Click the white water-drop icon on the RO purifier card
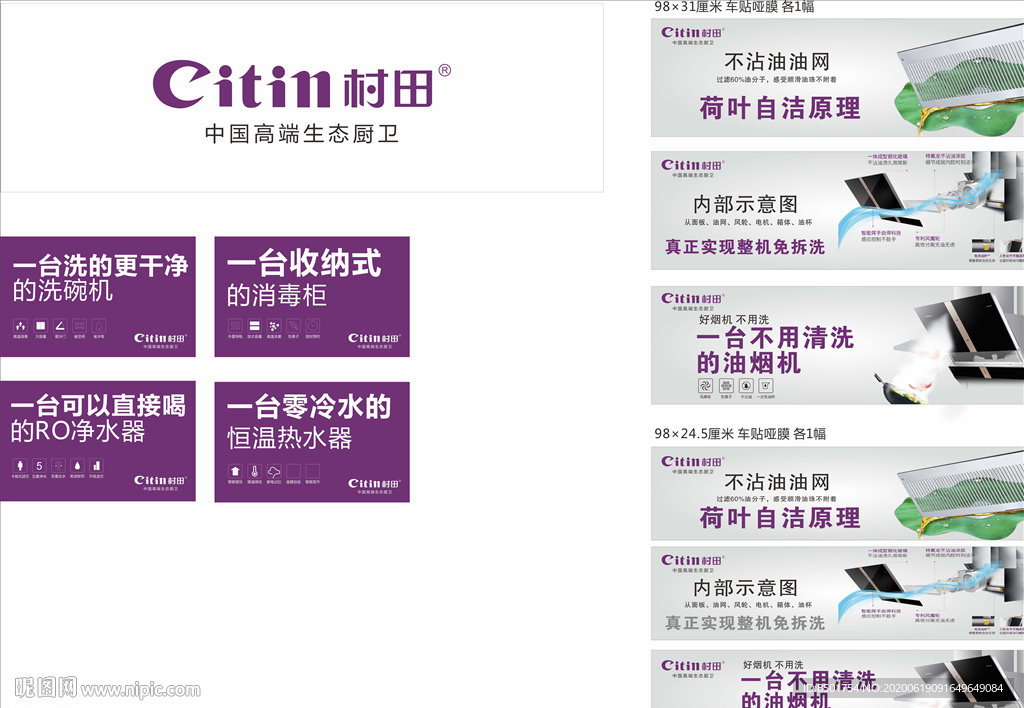 78,466
